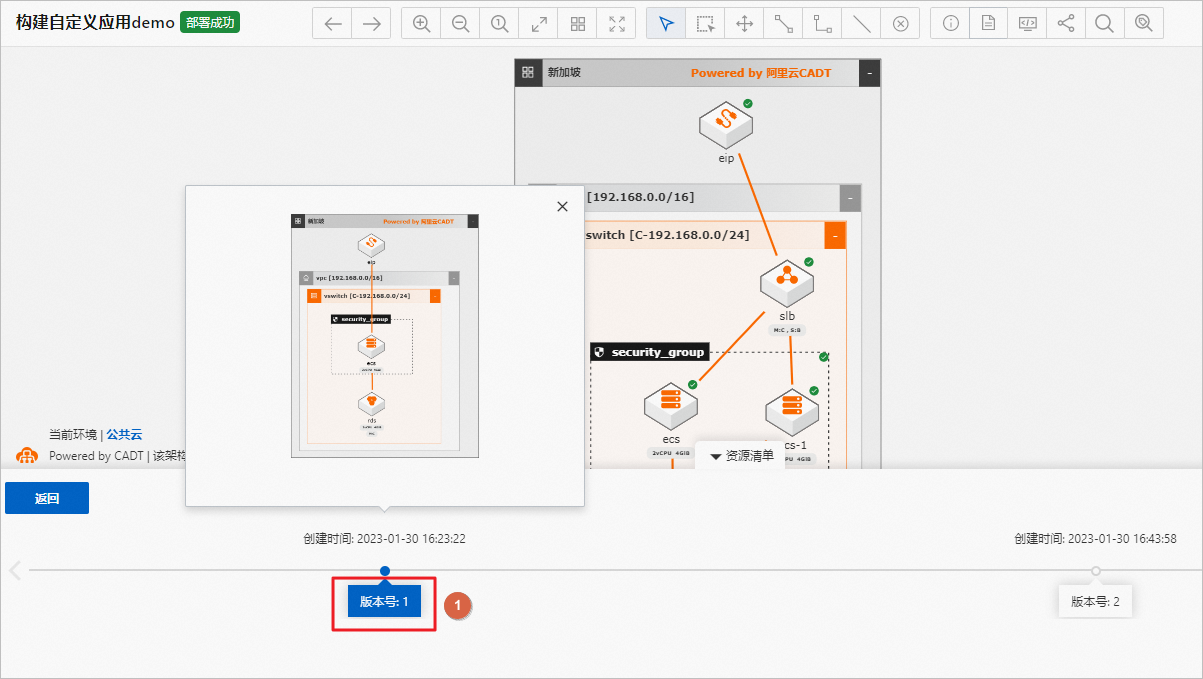Select the straight line tool

coord(861,24)
